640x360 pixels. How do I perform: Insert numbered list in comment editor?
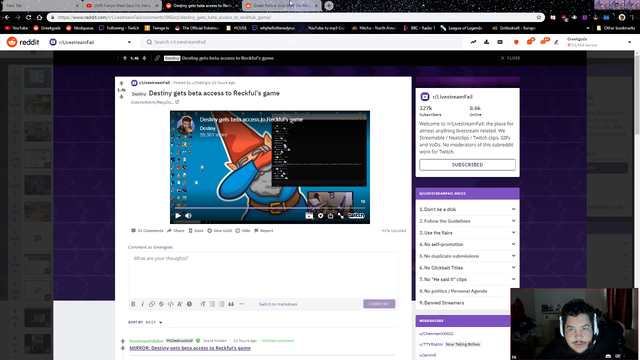(222, 304)
